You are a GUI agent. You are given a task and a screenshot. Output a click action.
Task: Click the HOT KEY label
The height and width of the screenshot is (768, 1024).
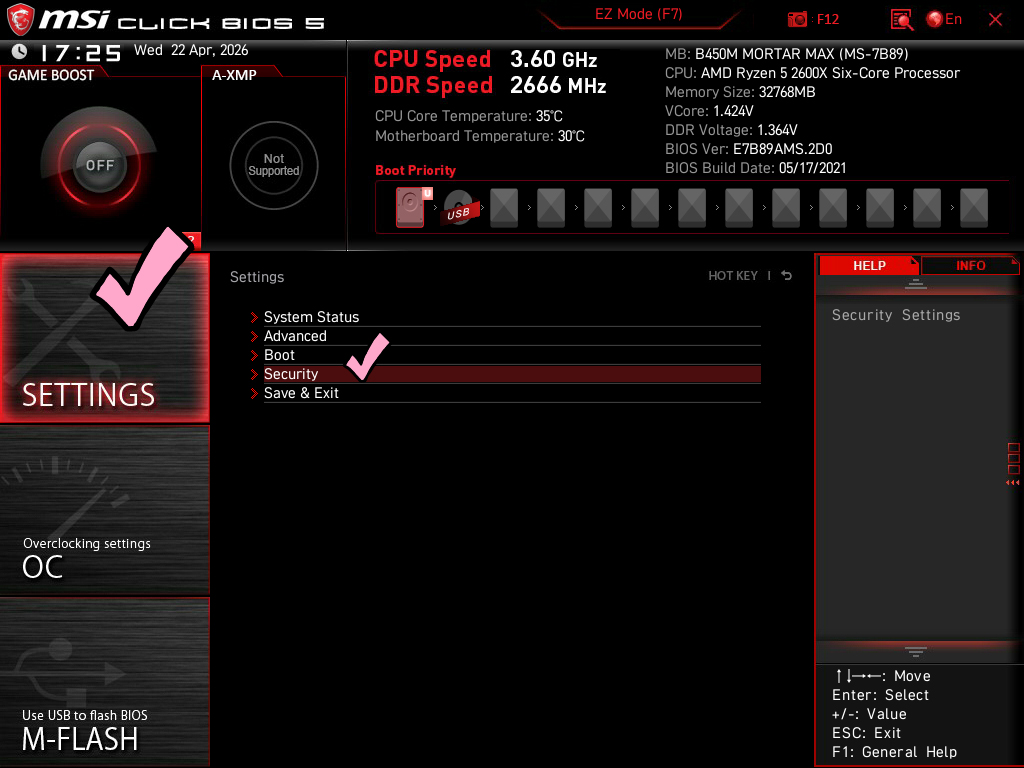click(x=733, y=276)
